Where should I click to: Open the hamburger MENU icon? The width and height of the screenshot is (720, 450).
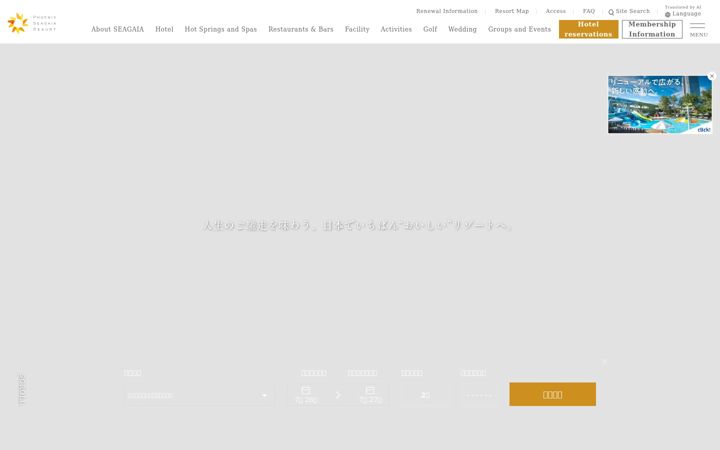click(698, 29)
